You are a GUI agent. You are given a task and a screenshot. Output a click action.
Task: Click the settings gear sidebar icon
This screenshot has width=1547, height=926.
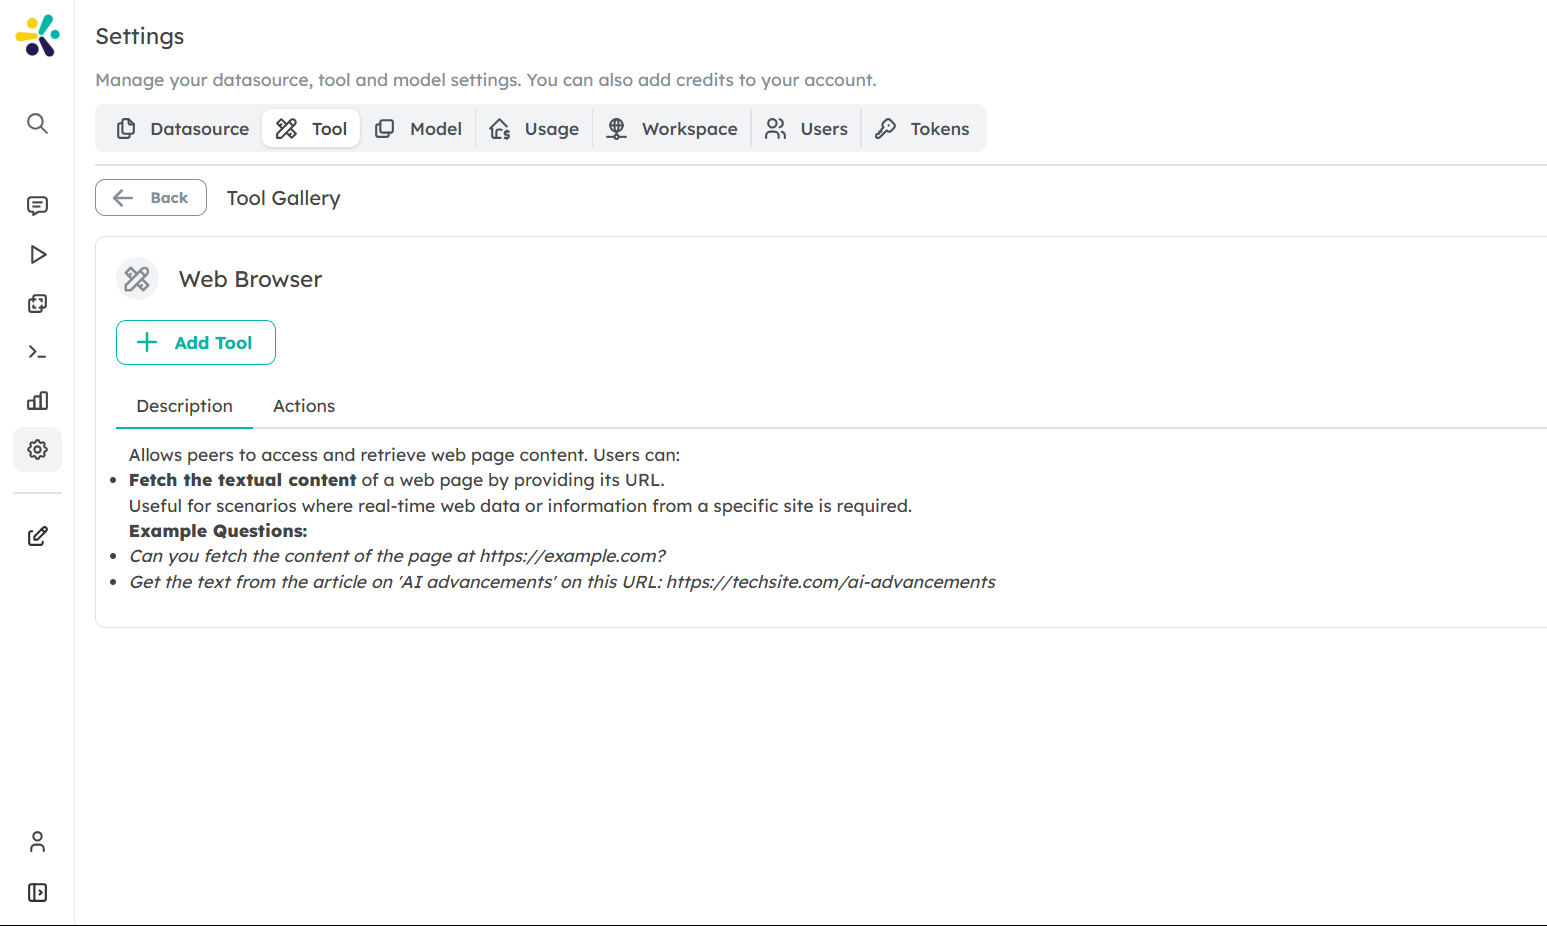coord(37,450)
